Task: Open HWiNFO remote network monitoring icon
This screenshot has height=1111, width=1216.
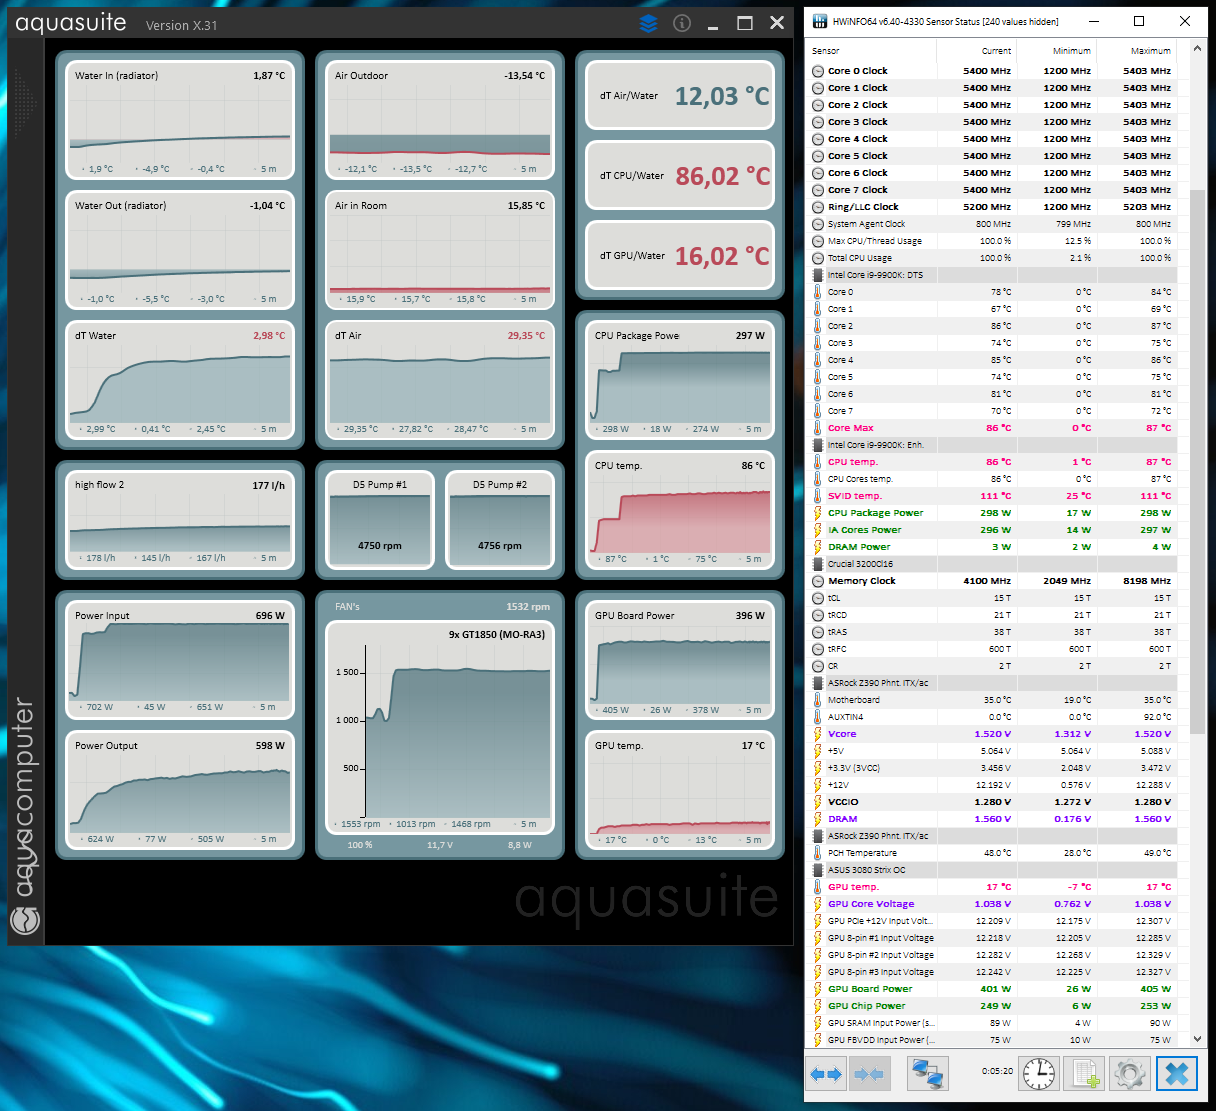Action: coord(928,1074)
